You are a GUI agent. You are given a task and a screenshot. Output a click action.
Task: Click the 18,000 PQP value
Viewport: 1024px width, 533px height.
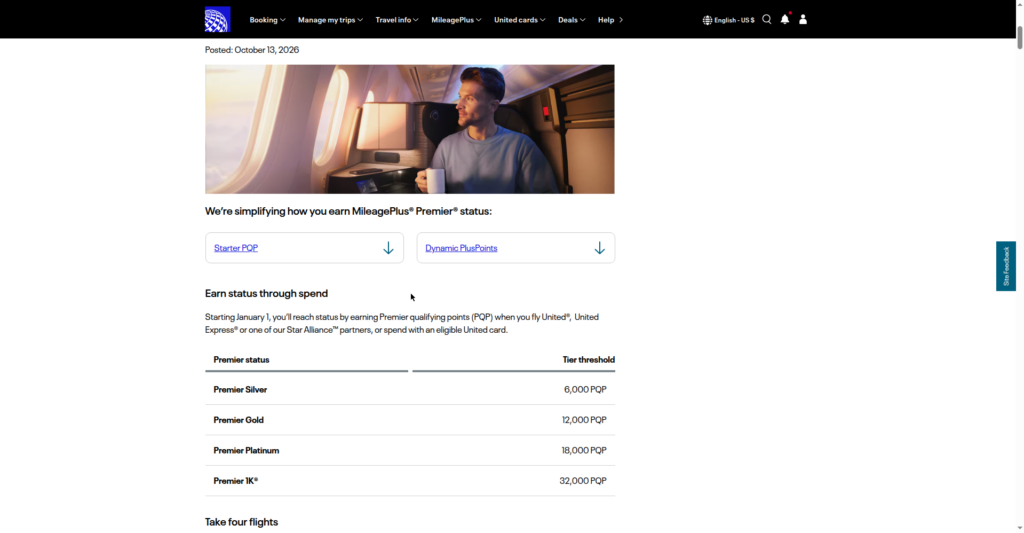pos(584,450)
